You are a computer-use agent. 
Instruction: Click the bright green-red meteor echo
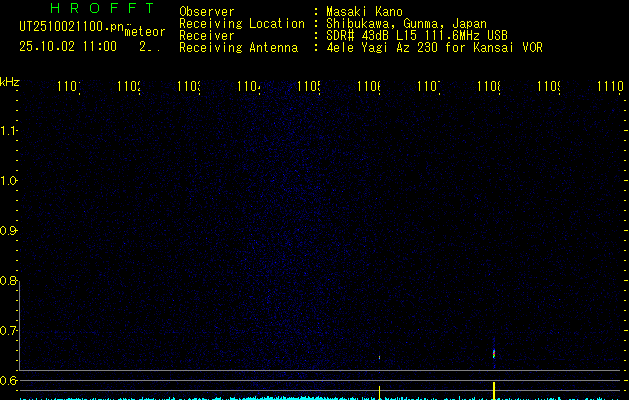[494, 351]
